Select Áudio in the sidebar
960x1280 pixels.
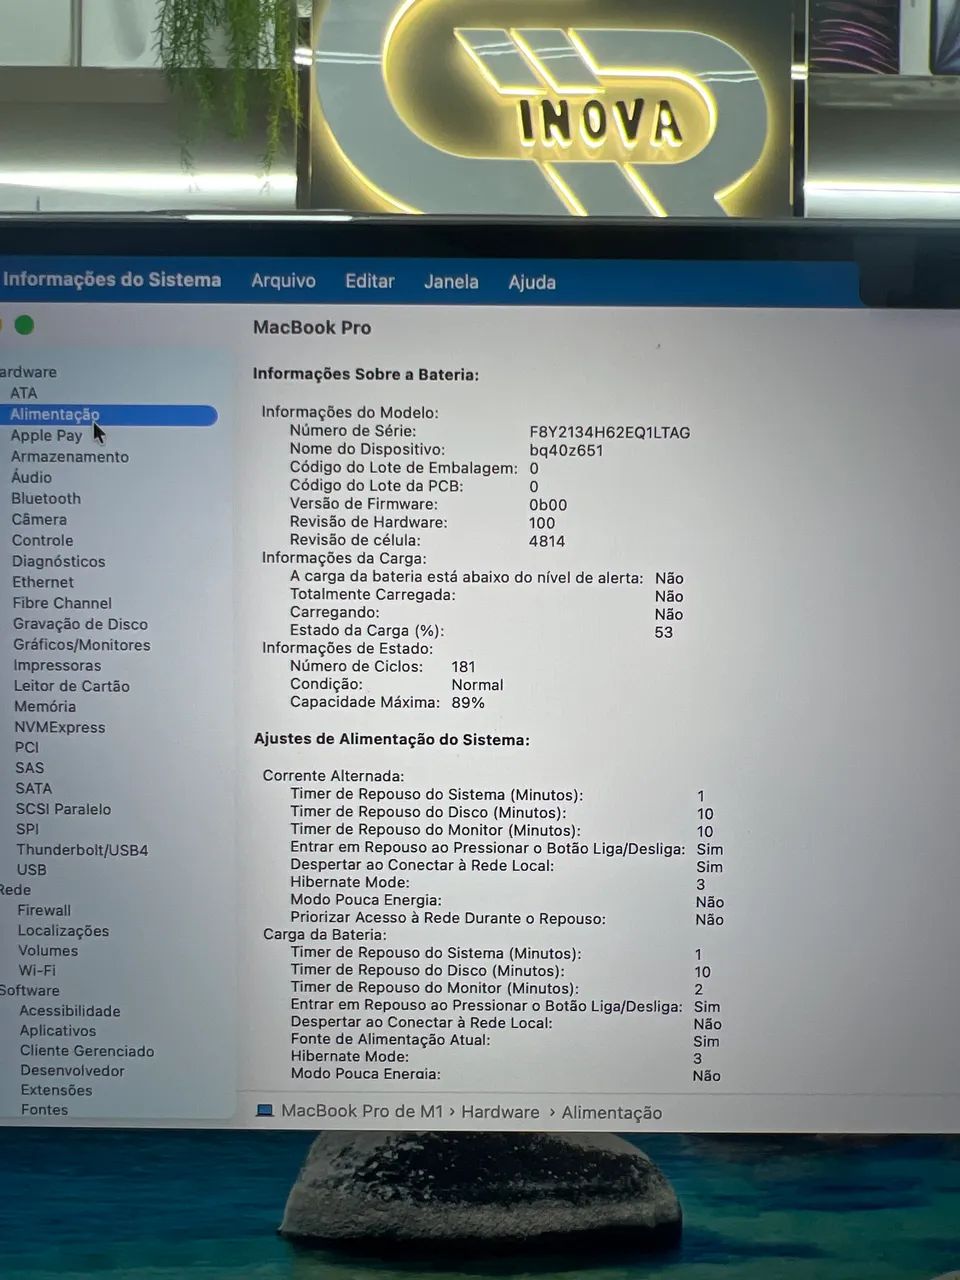pyautogui.click(x=31, y=477)
